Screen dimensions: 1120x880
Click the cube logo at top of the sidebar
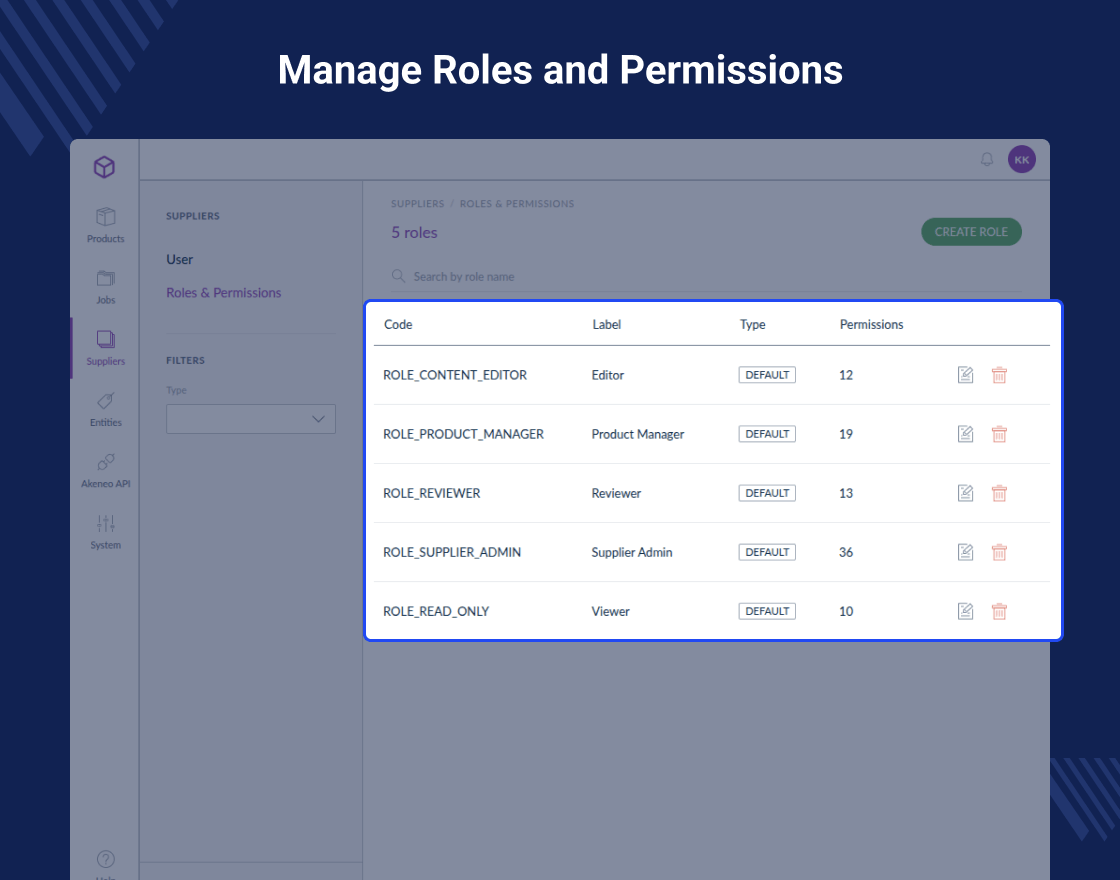pos(104,167)
